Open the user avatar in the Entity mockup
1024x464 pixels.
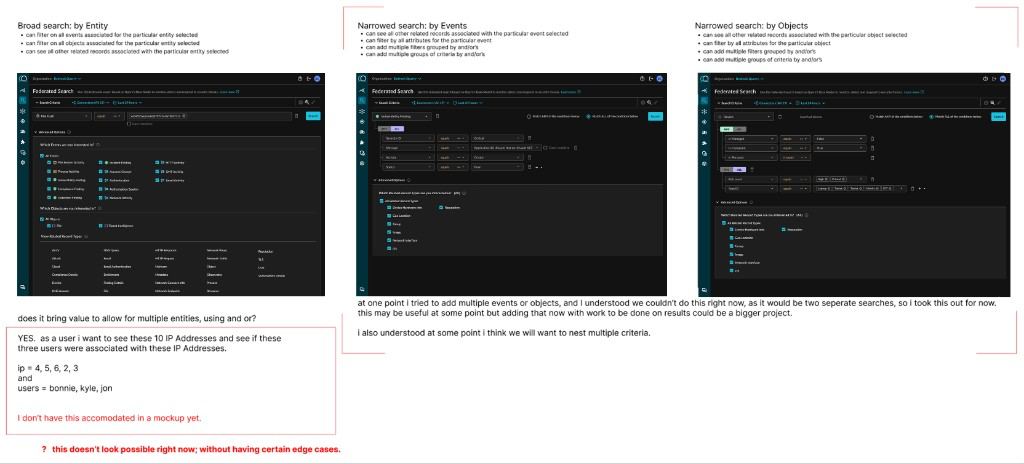[x=317, y=78]
